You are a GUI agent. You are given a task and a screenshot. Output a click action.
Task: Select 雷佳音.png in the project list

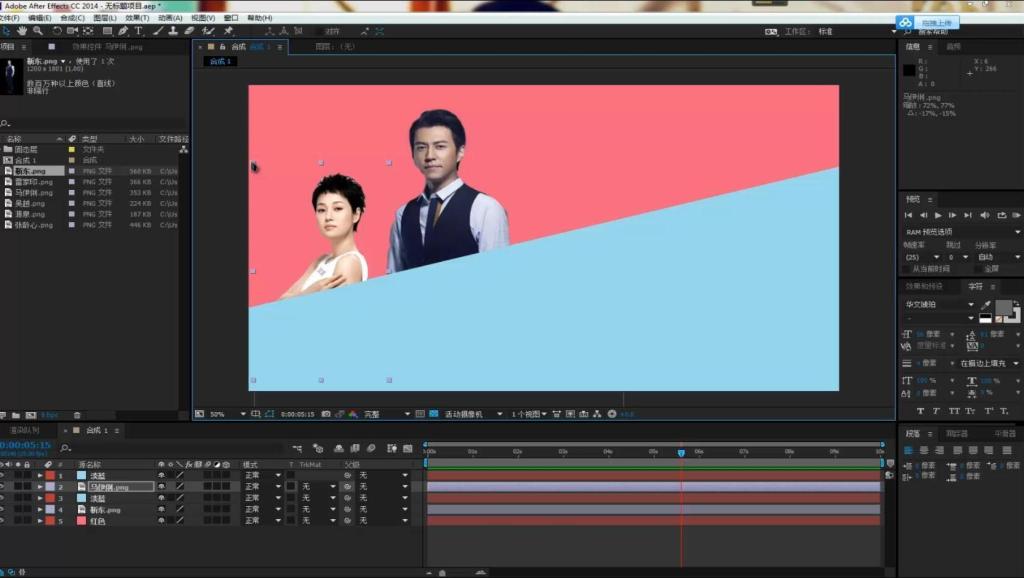(34, 182)
